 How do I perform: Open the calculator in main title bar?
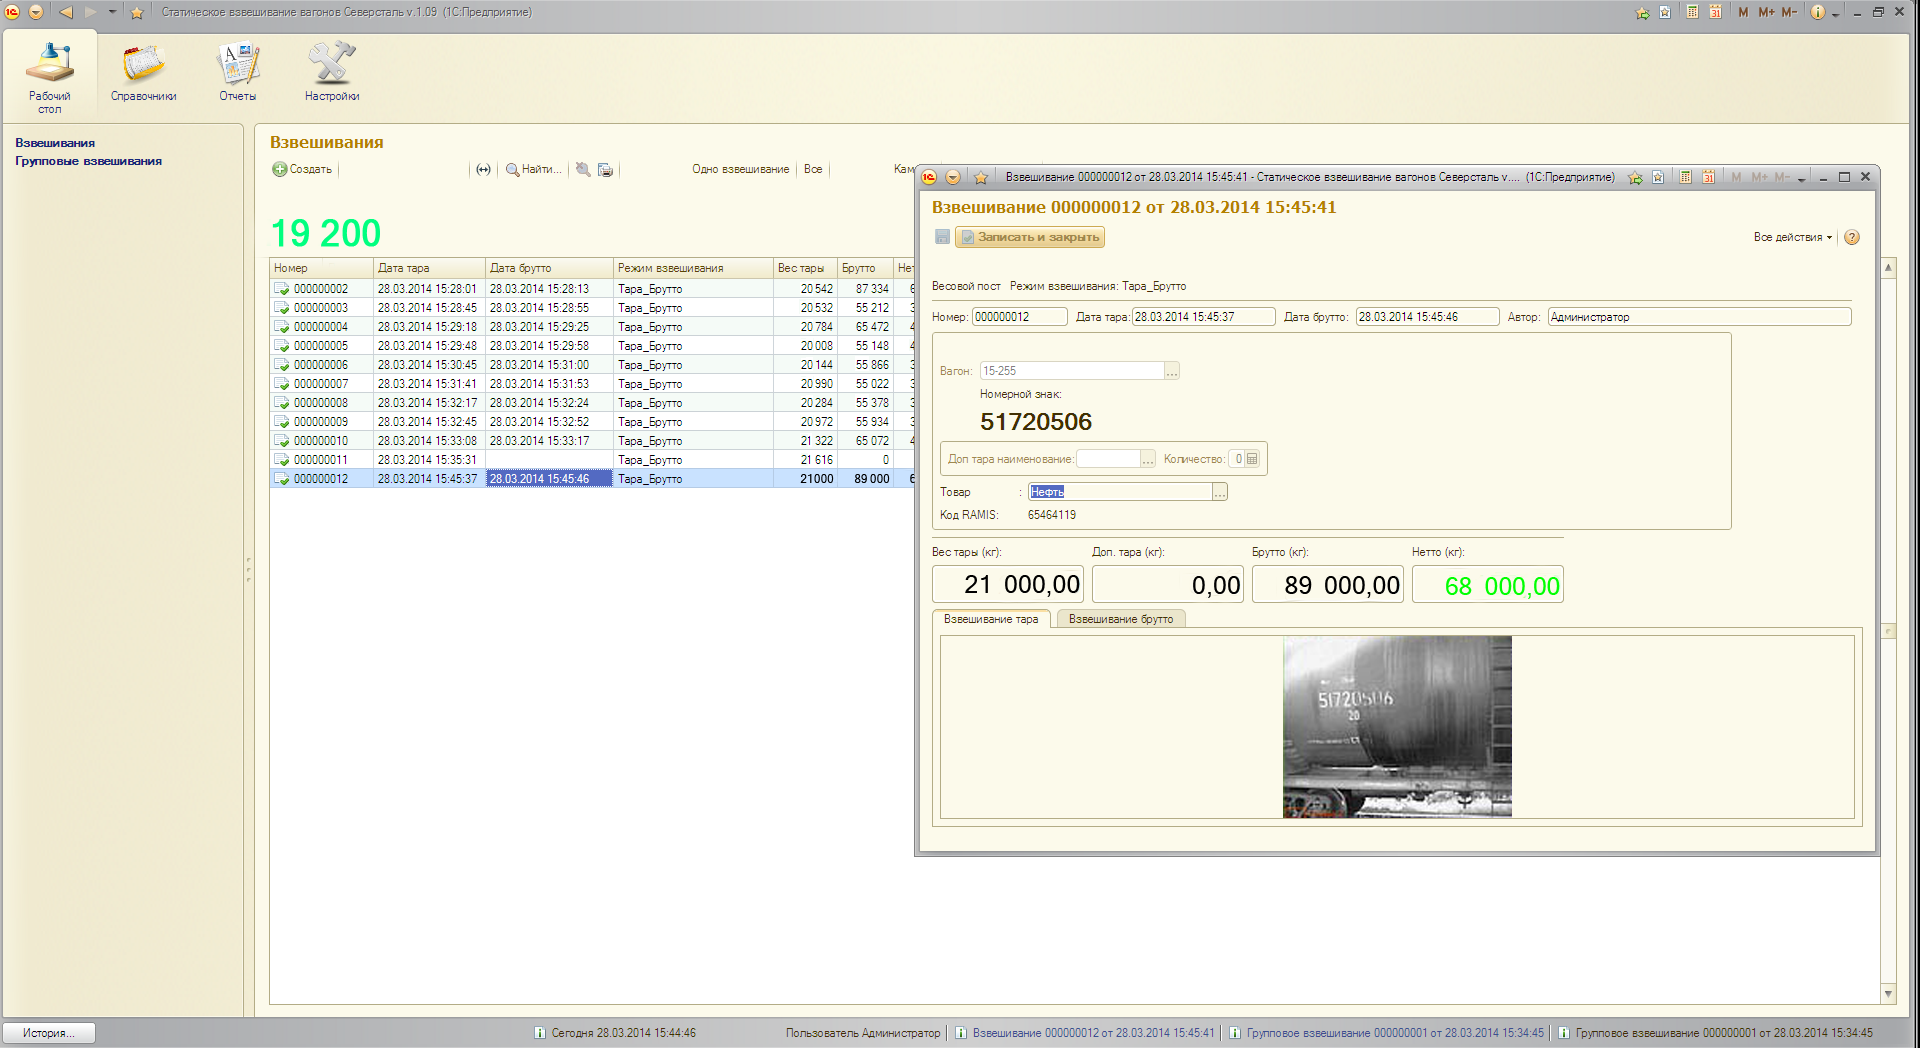click(x=1692, y=12)
